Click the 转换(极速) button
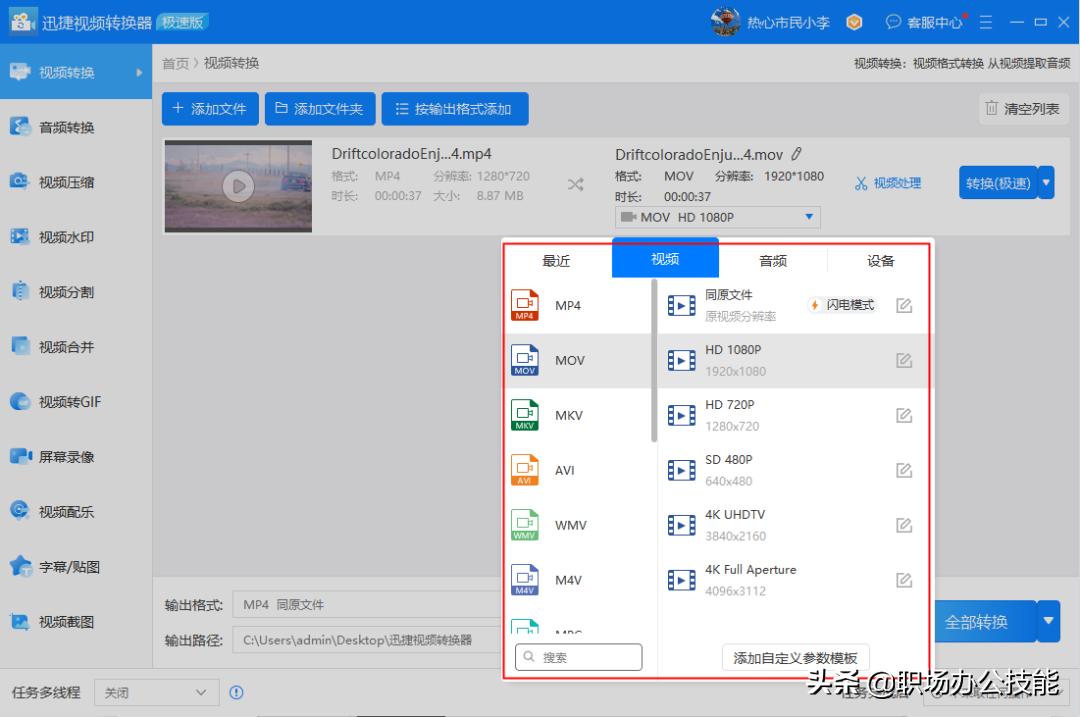This screenshot has width=1080, height=717. 997,182
